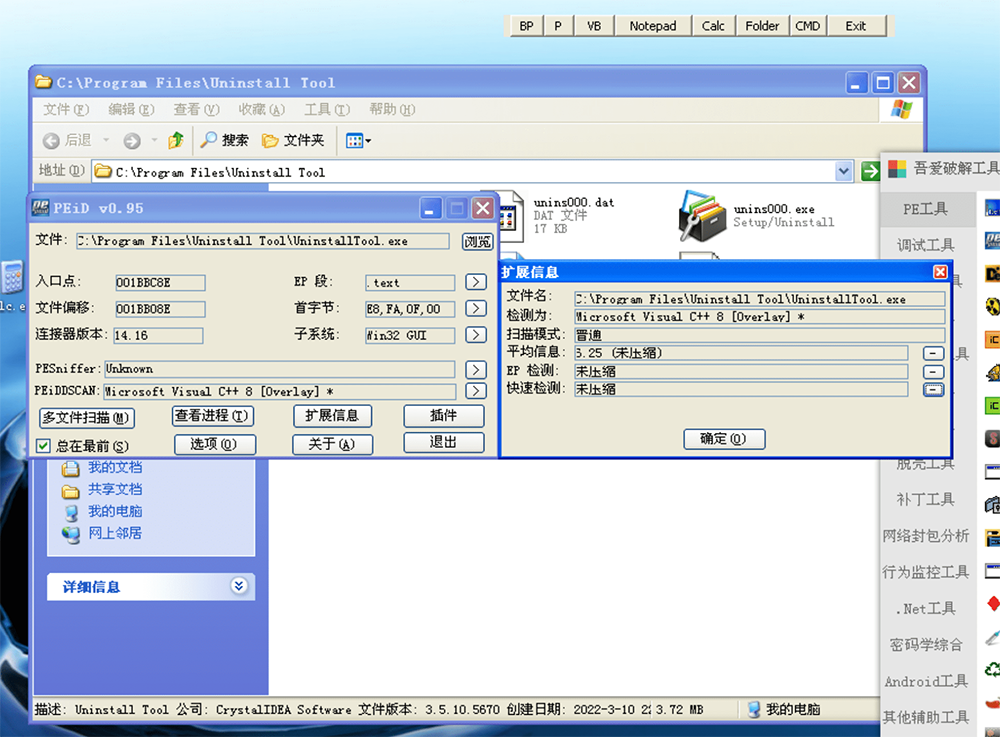This screenshot has width=1000, height=737.
Task: Launch Notepad from the top toolbar
Action: point(652,26)
